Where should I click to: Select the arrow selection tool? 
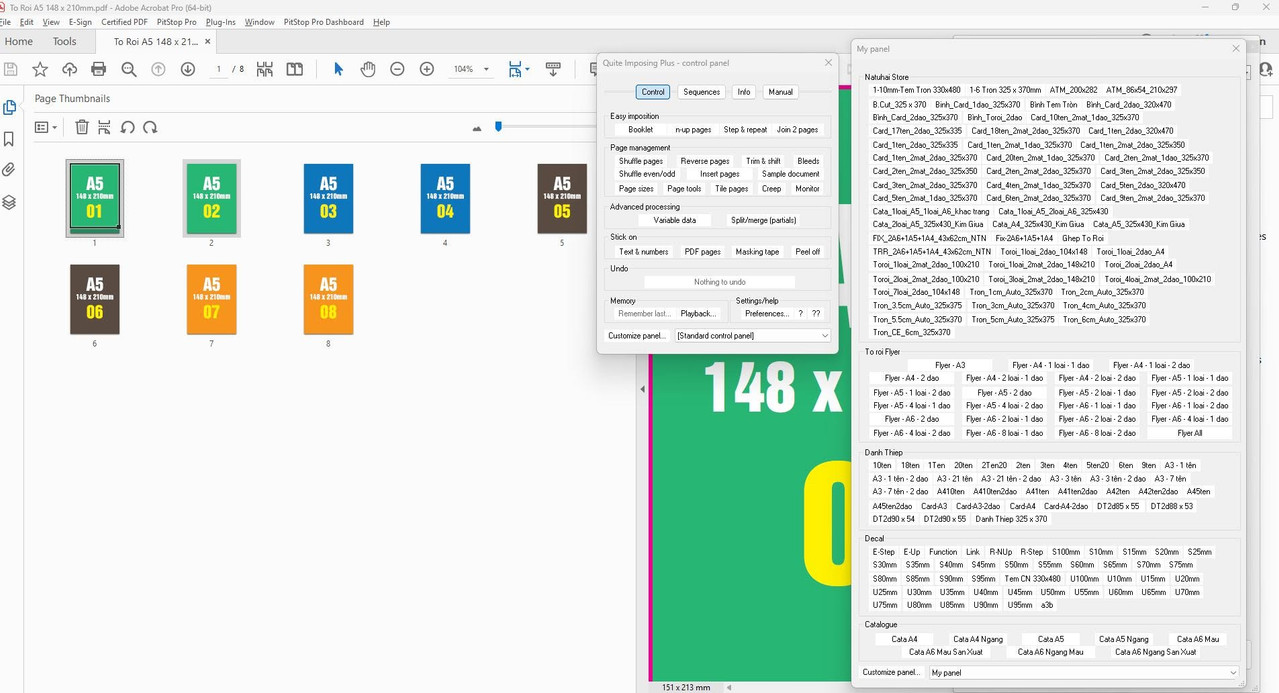(x=338, y=69)
